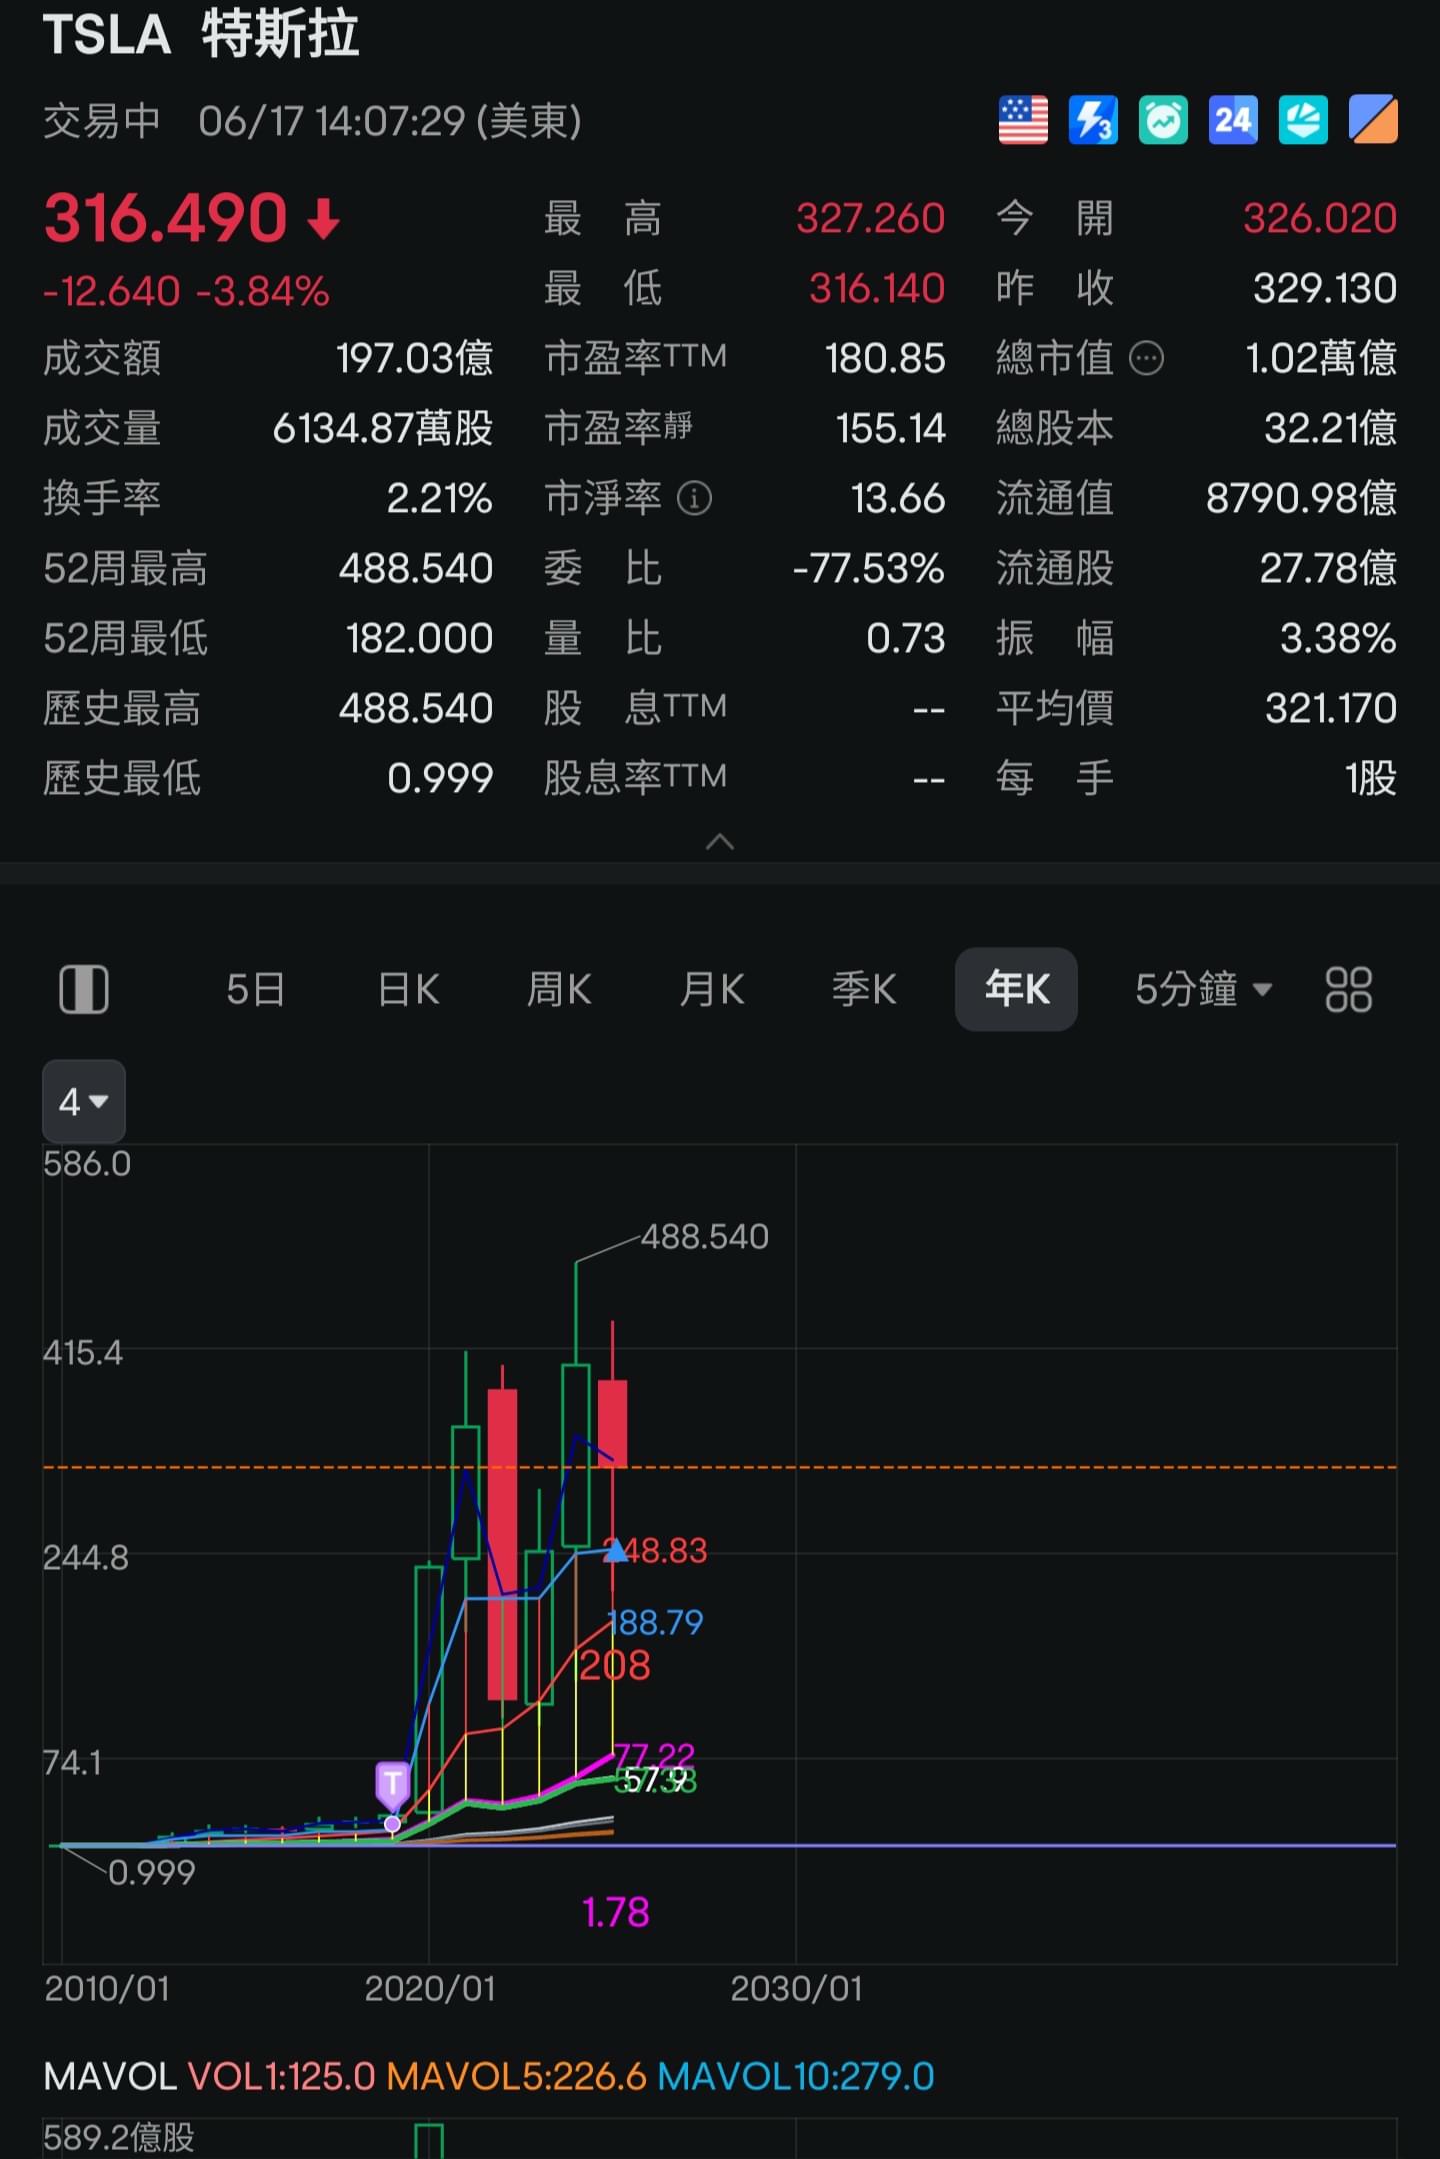The image size is (1440, 2159).
Task: Open the four-square chart grid icon
Action: (x=1348, y=990)
